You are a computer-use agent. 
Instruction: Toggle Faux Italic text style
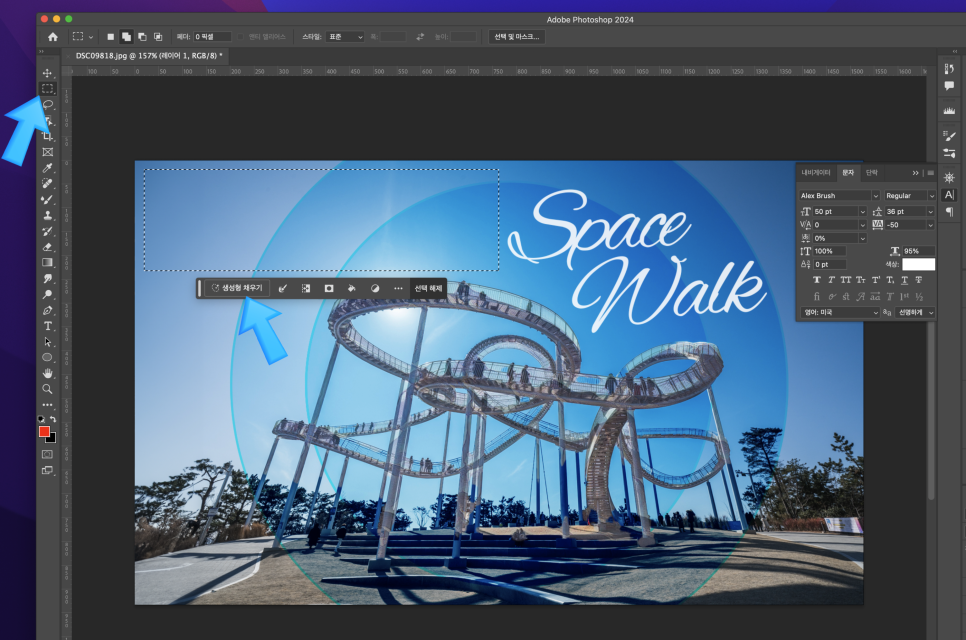point(831,280)
